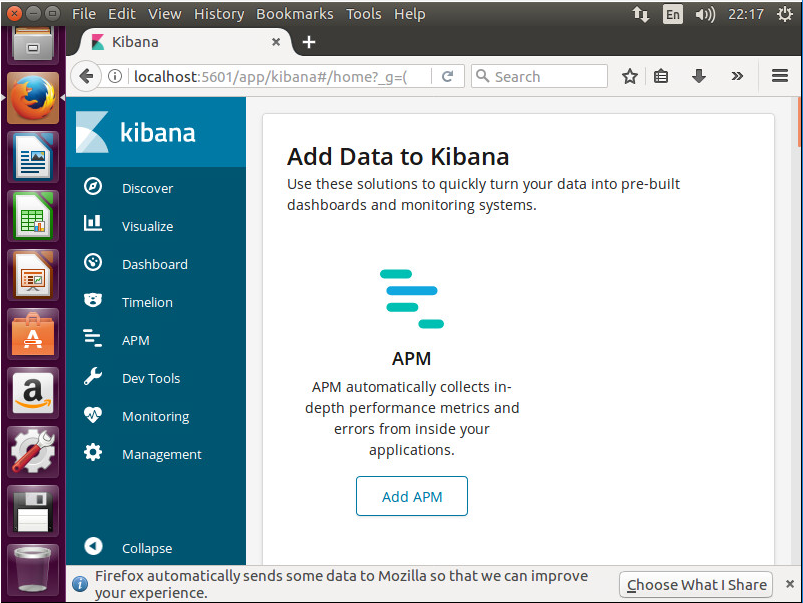Image resolution: width=803 pixels, height=603 pixels.
Task: Click the volume indicator in top panel
Action: tap(705, 14)
